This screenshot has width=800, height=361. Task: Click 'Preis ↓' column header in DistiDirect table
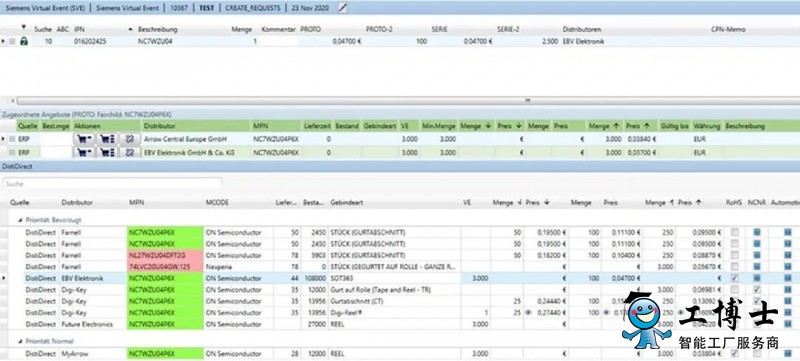[537, 202]
